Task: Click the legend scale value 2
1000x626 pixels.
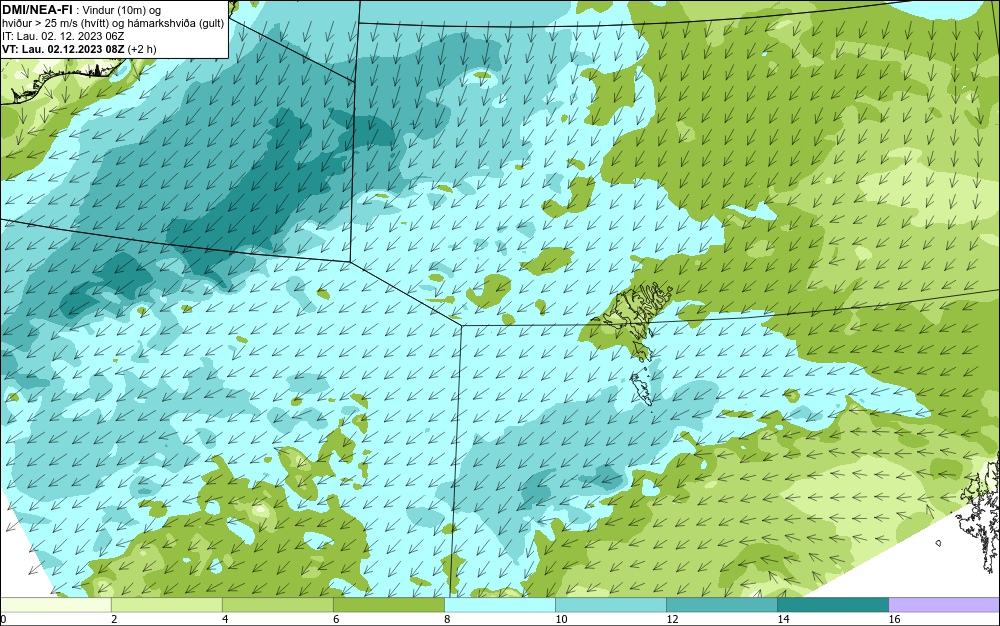Action: pyautogui.click(x=114, y=619)
